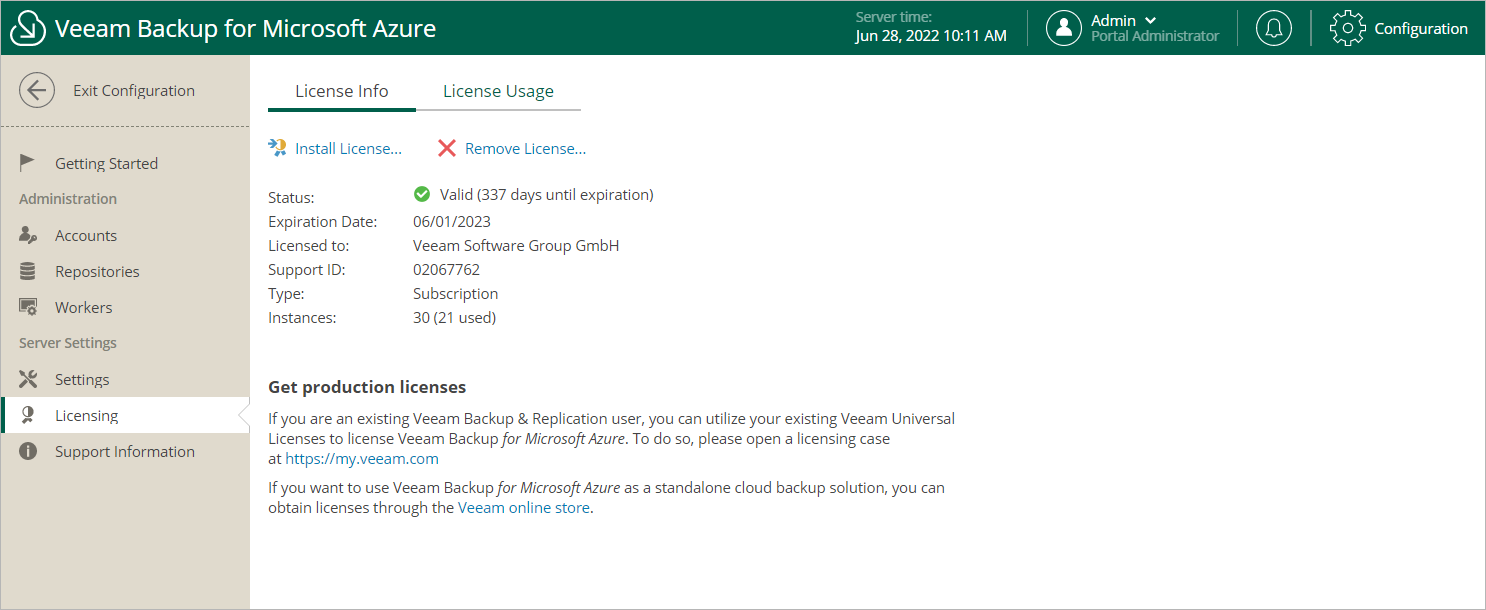Click the Server Settings section header
This screenshot has width=1486, height=610.
pos(68,343)
